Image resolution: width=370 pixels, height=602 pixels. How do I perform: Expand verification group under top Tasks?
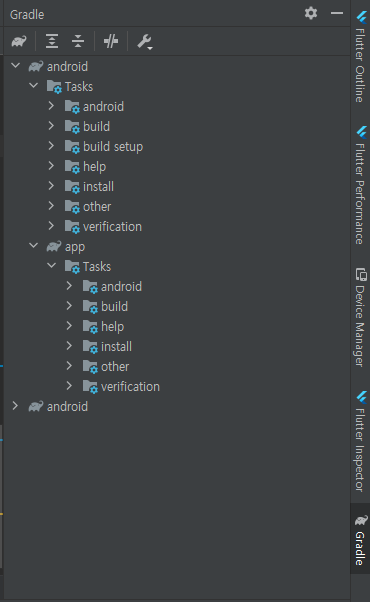(x=51, y=226)
